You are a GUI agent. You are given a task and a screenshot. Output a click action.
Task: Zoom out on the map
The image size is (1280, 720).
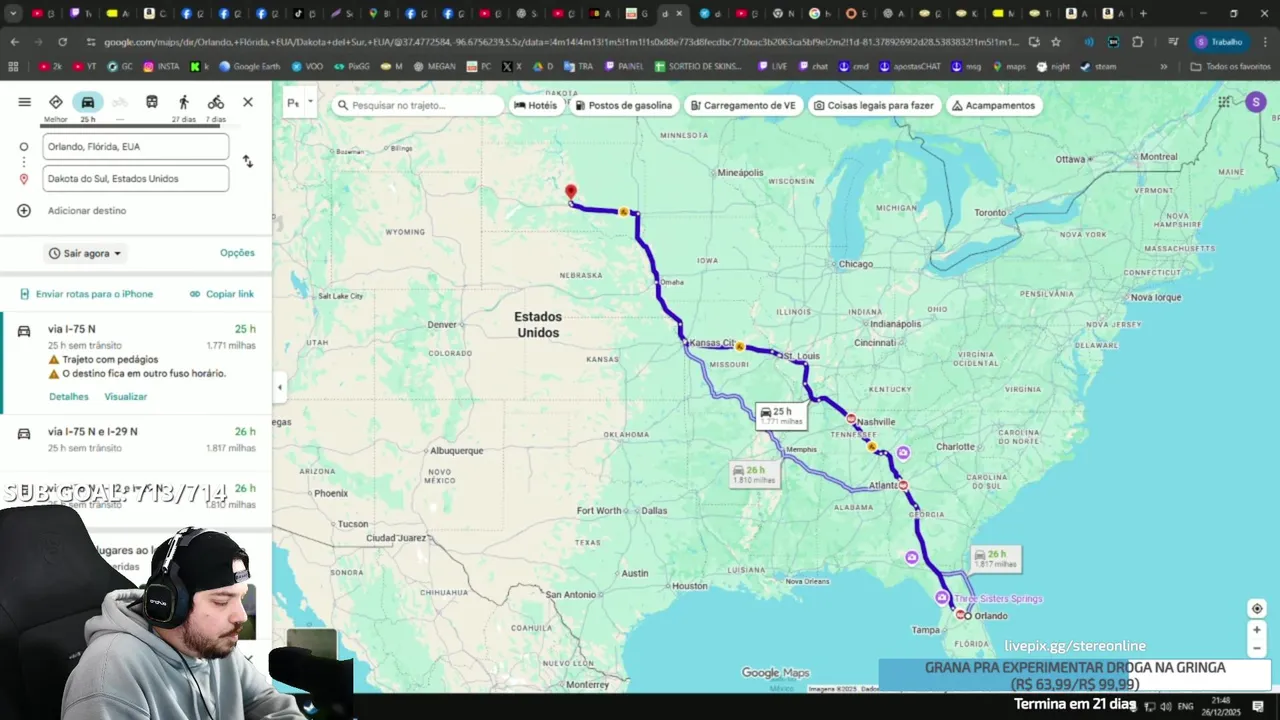click(x=1257, y=649)
